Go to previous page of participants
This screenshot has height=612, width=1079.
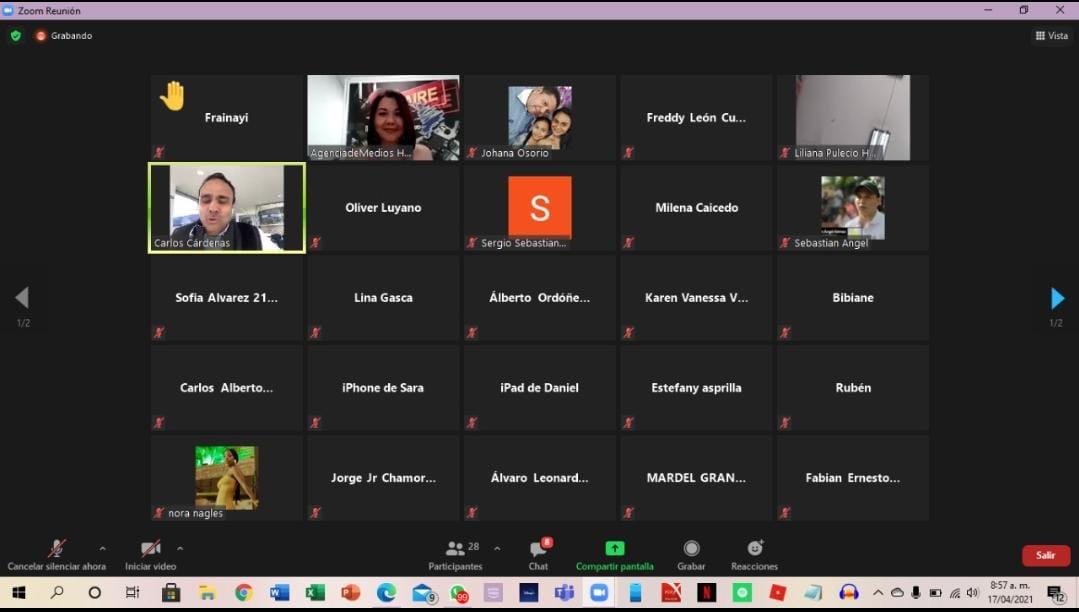pos(22,298)
